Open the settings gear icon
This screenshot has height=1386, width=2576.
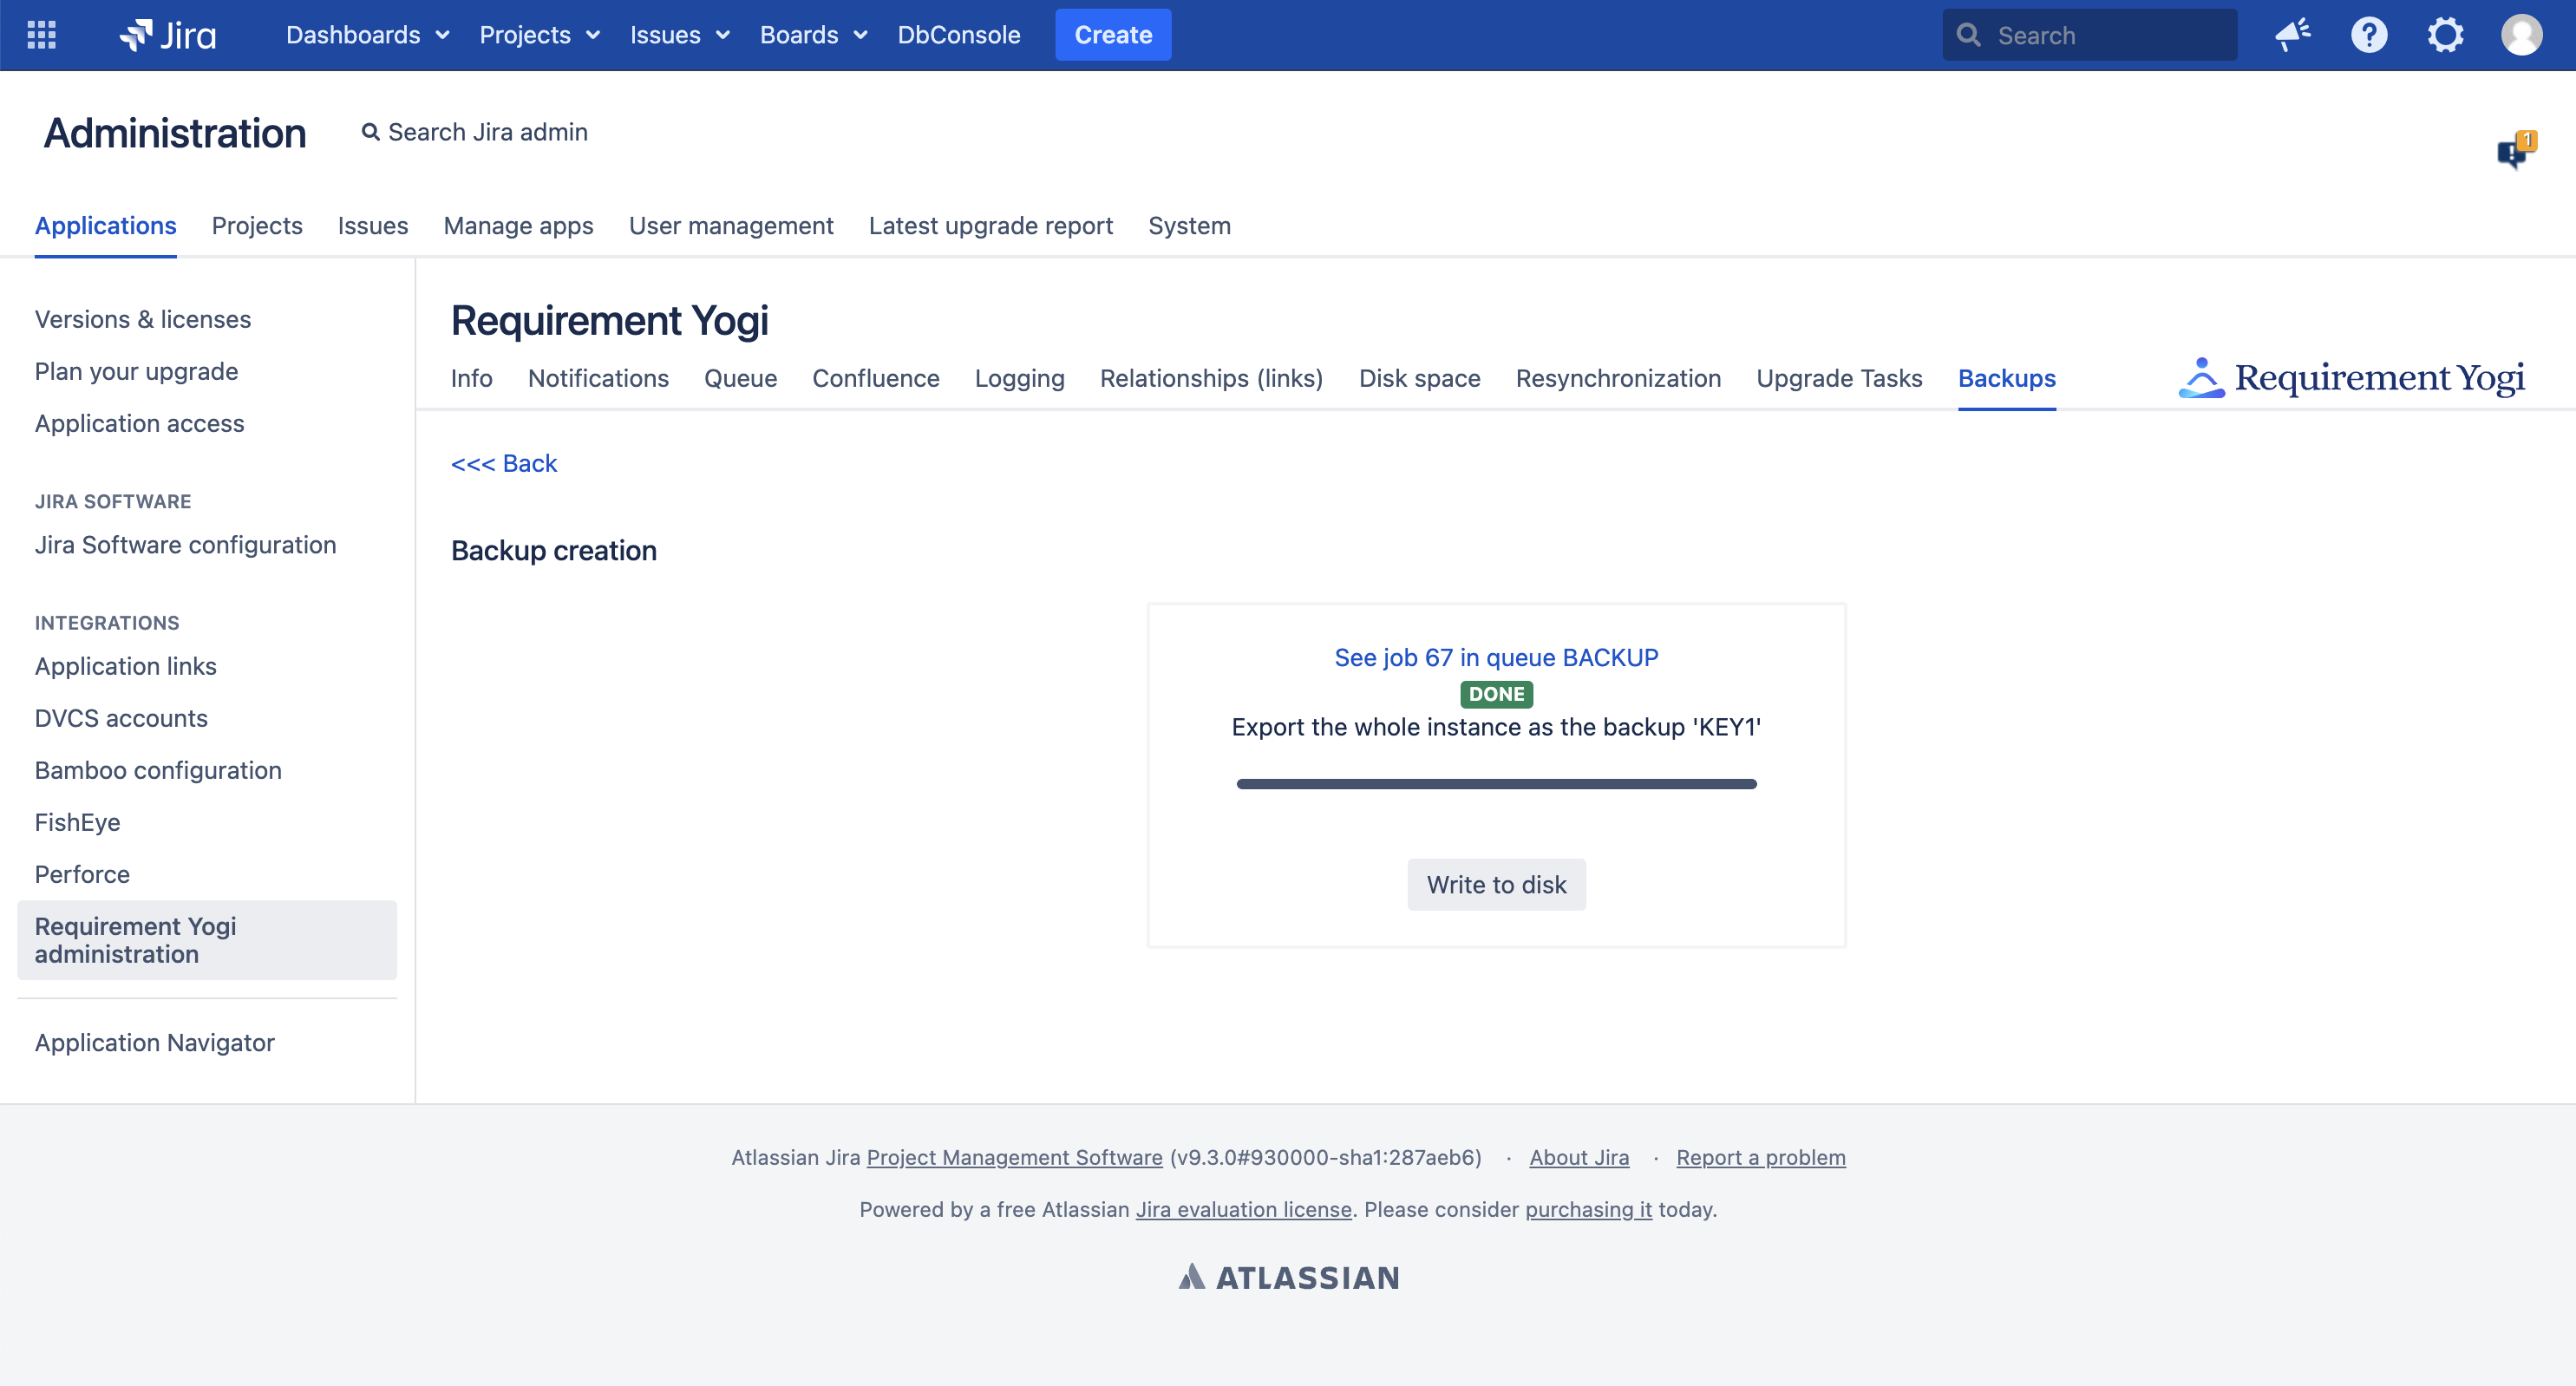point(2445,35)
